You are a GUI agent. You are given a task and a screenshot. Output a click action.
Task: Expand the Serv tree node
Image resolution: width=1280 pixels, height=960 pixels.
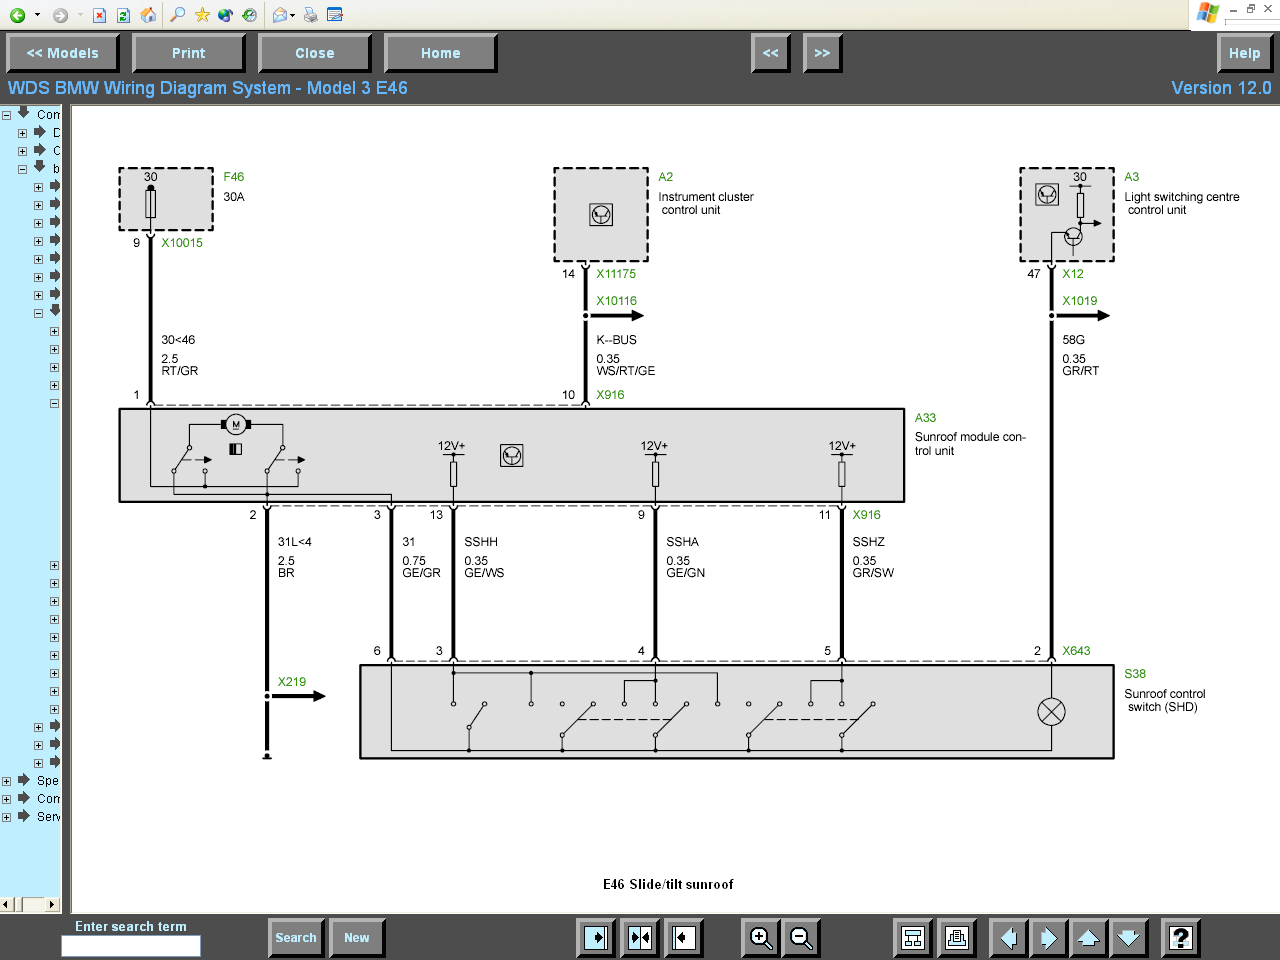[6, 817]
